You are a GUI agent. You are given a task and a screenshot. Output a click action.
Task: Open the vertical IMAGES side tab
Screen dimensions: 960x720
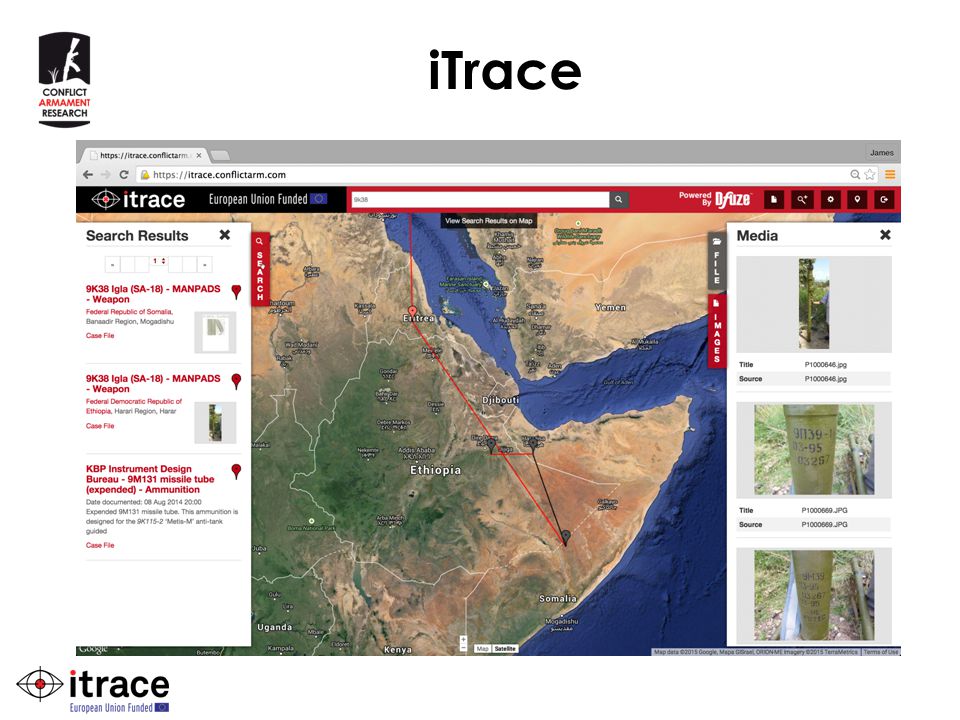[716, 331]
